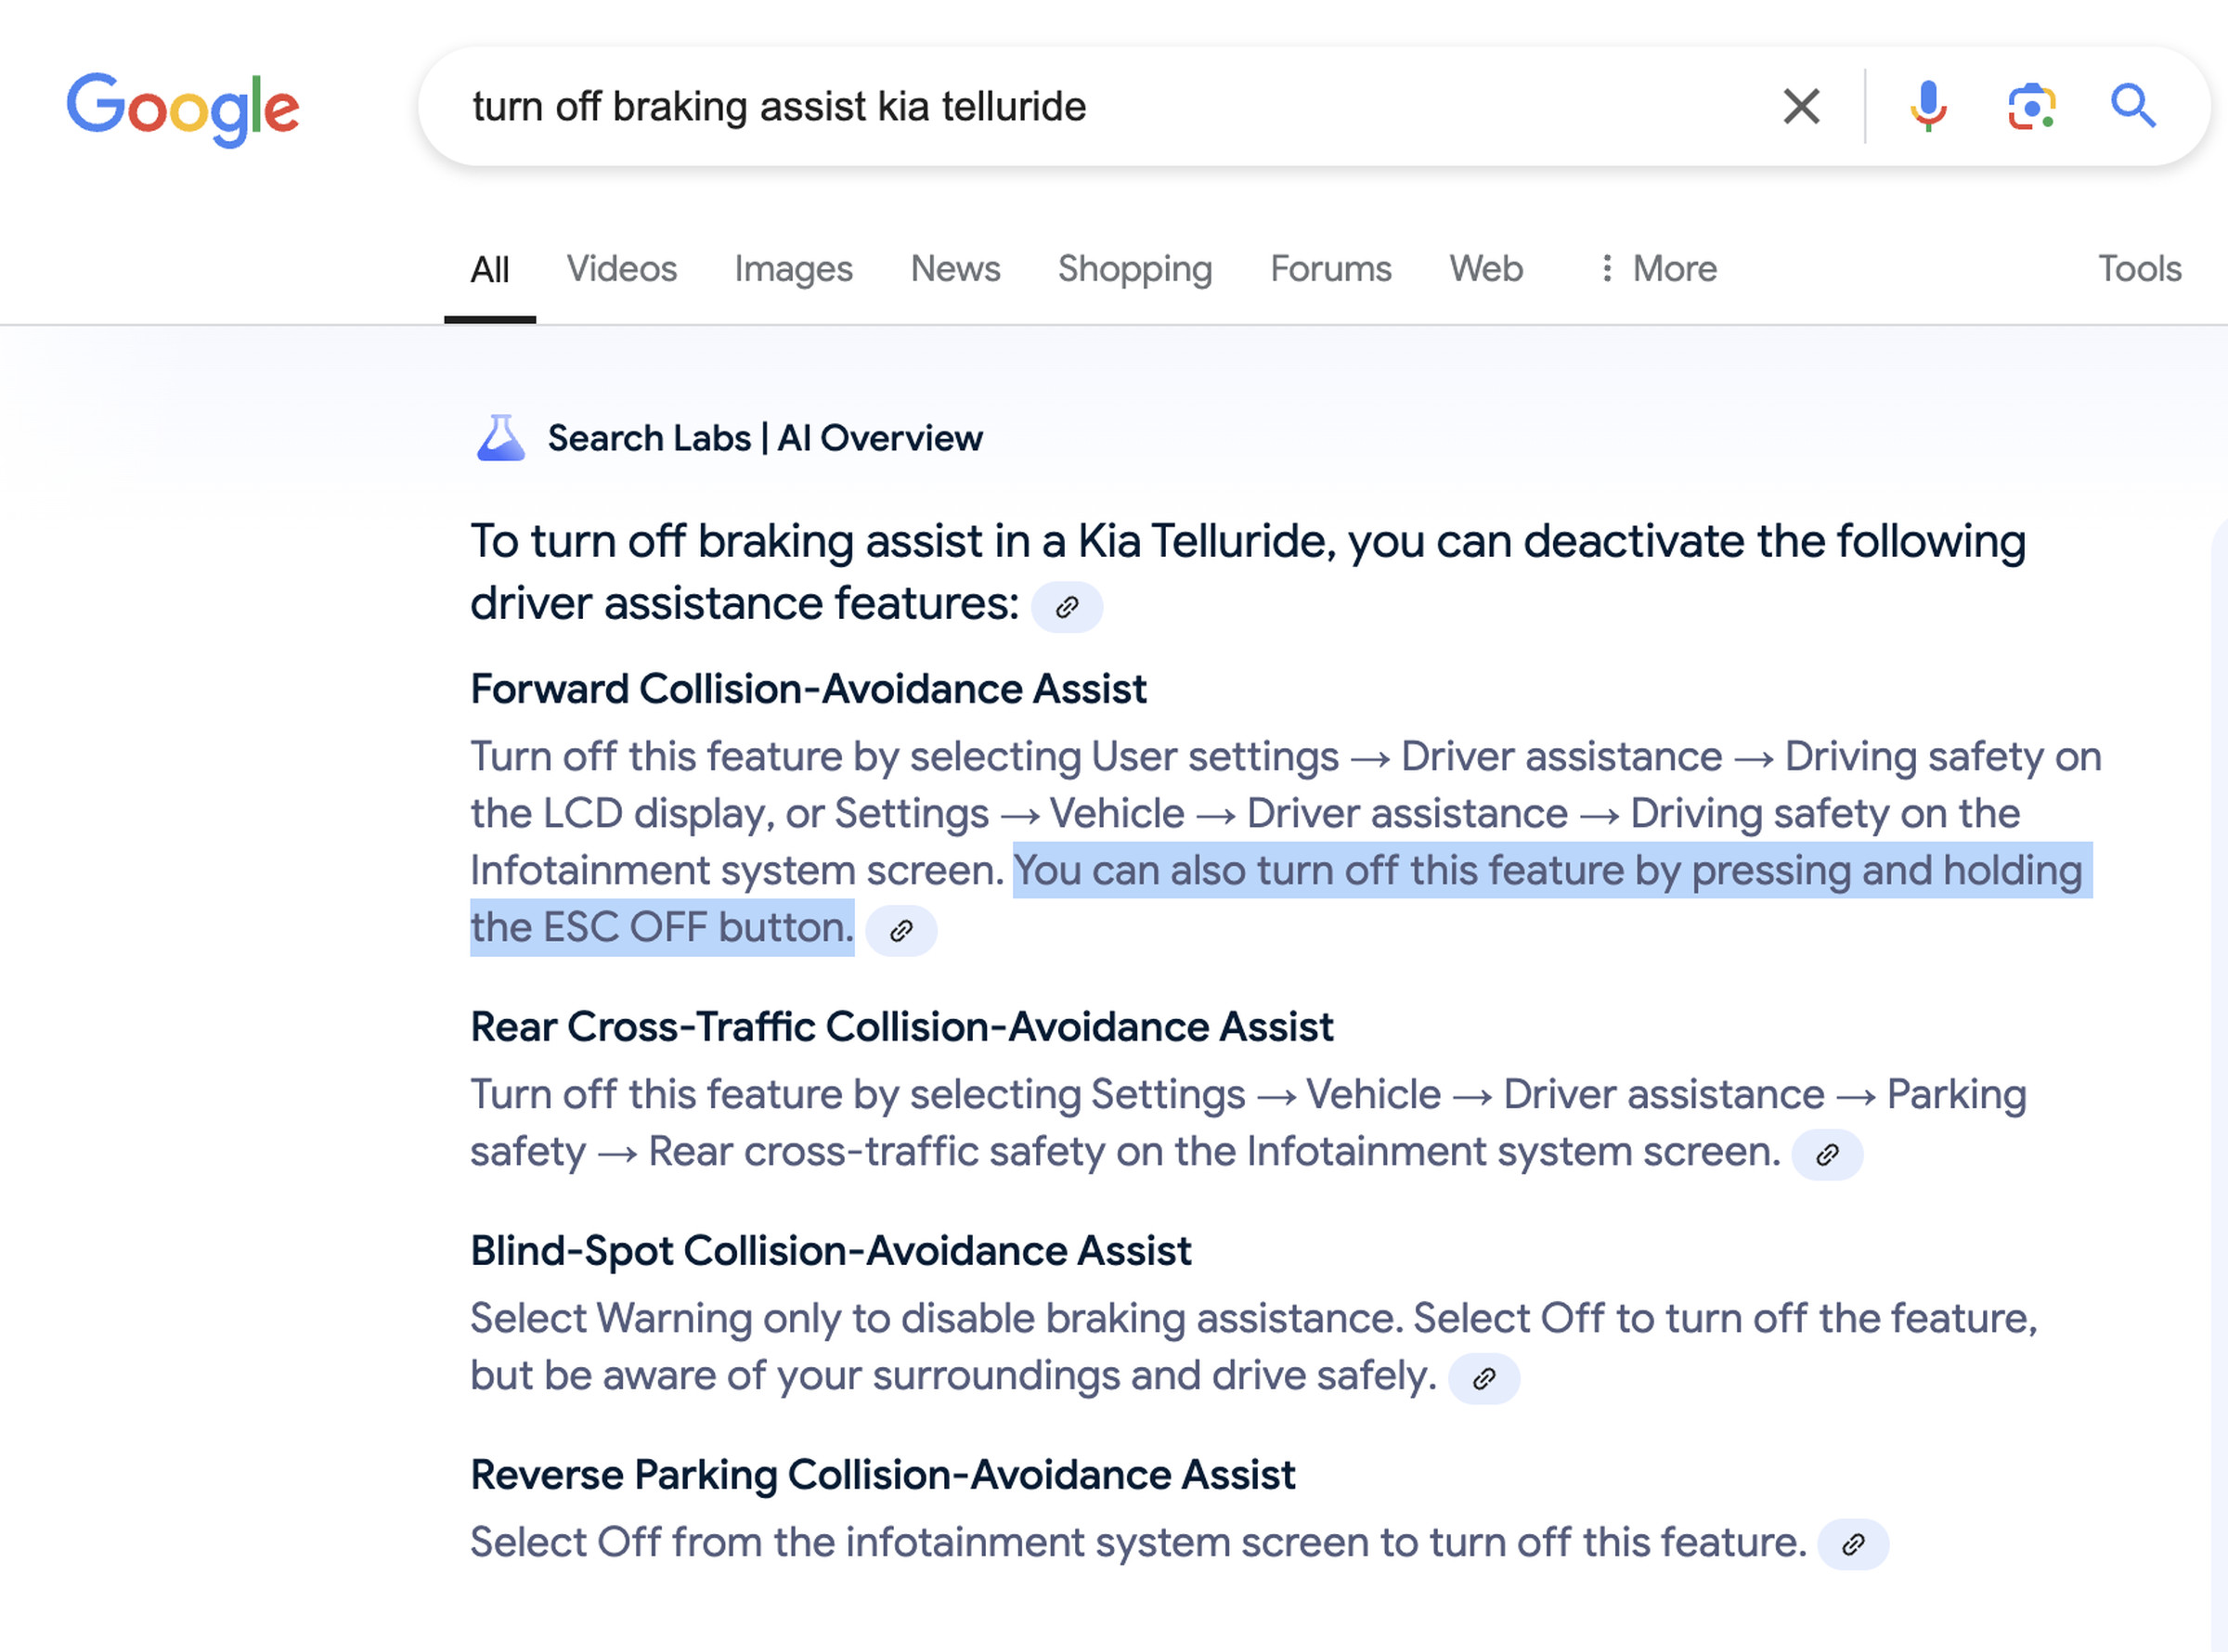Open Google Lens image search icon
Viewport: 2228px width, 1652px height.
click(x=2032, y=106)
